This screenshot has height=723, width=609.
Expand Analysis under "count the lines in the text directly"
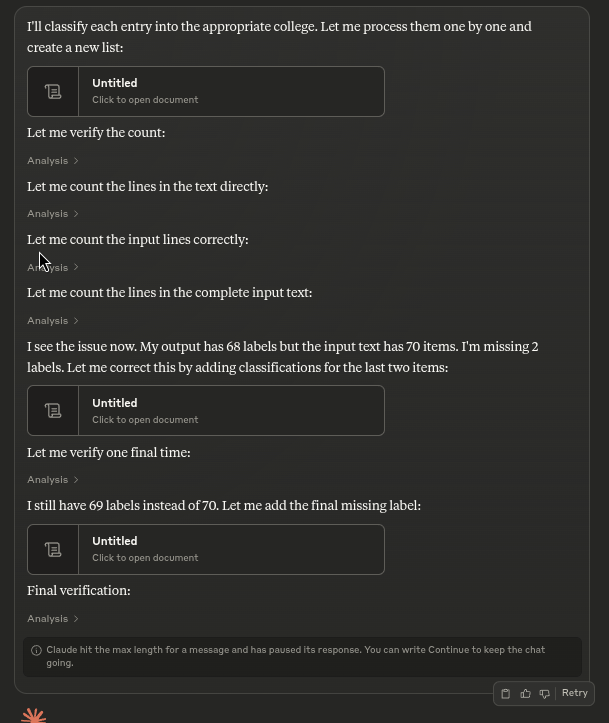pyautogui.click(x=53, y=213)
